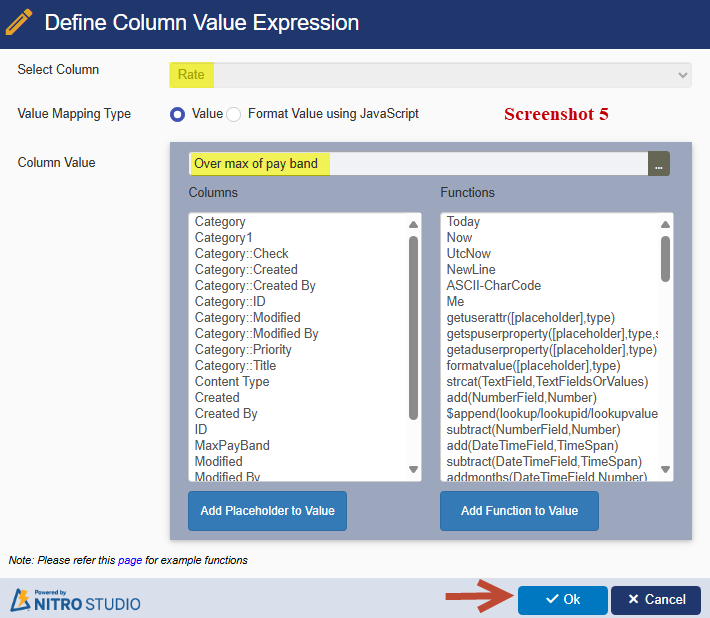Viewport: 710px width, 618px height.
Task: Click the Nitro Studio logo
Action: click(x=75, y=600)
